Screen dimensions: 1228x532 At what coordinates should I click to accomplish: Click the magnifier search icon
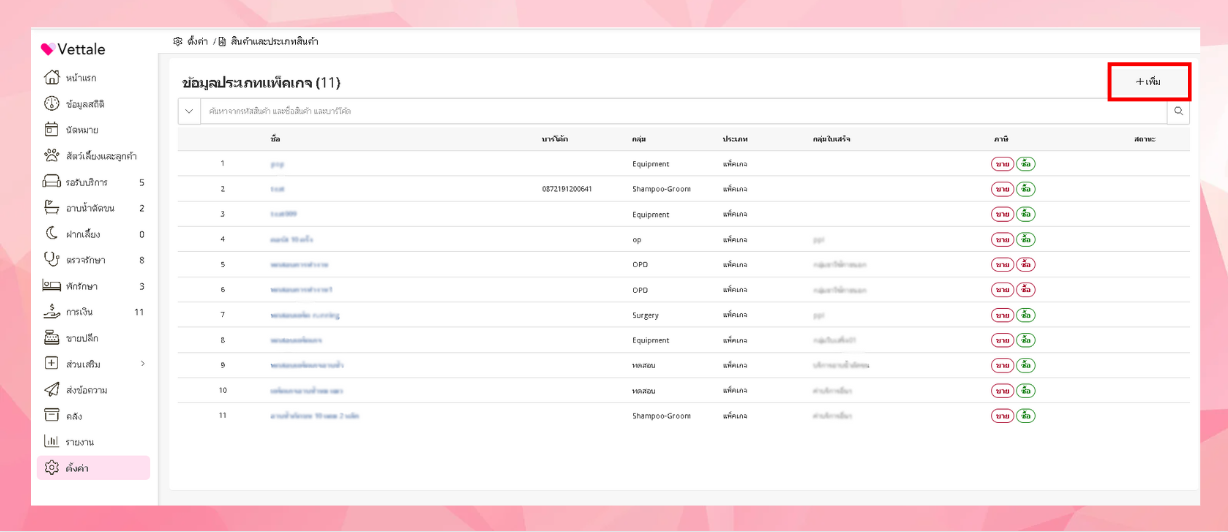tap(1179, 111)
